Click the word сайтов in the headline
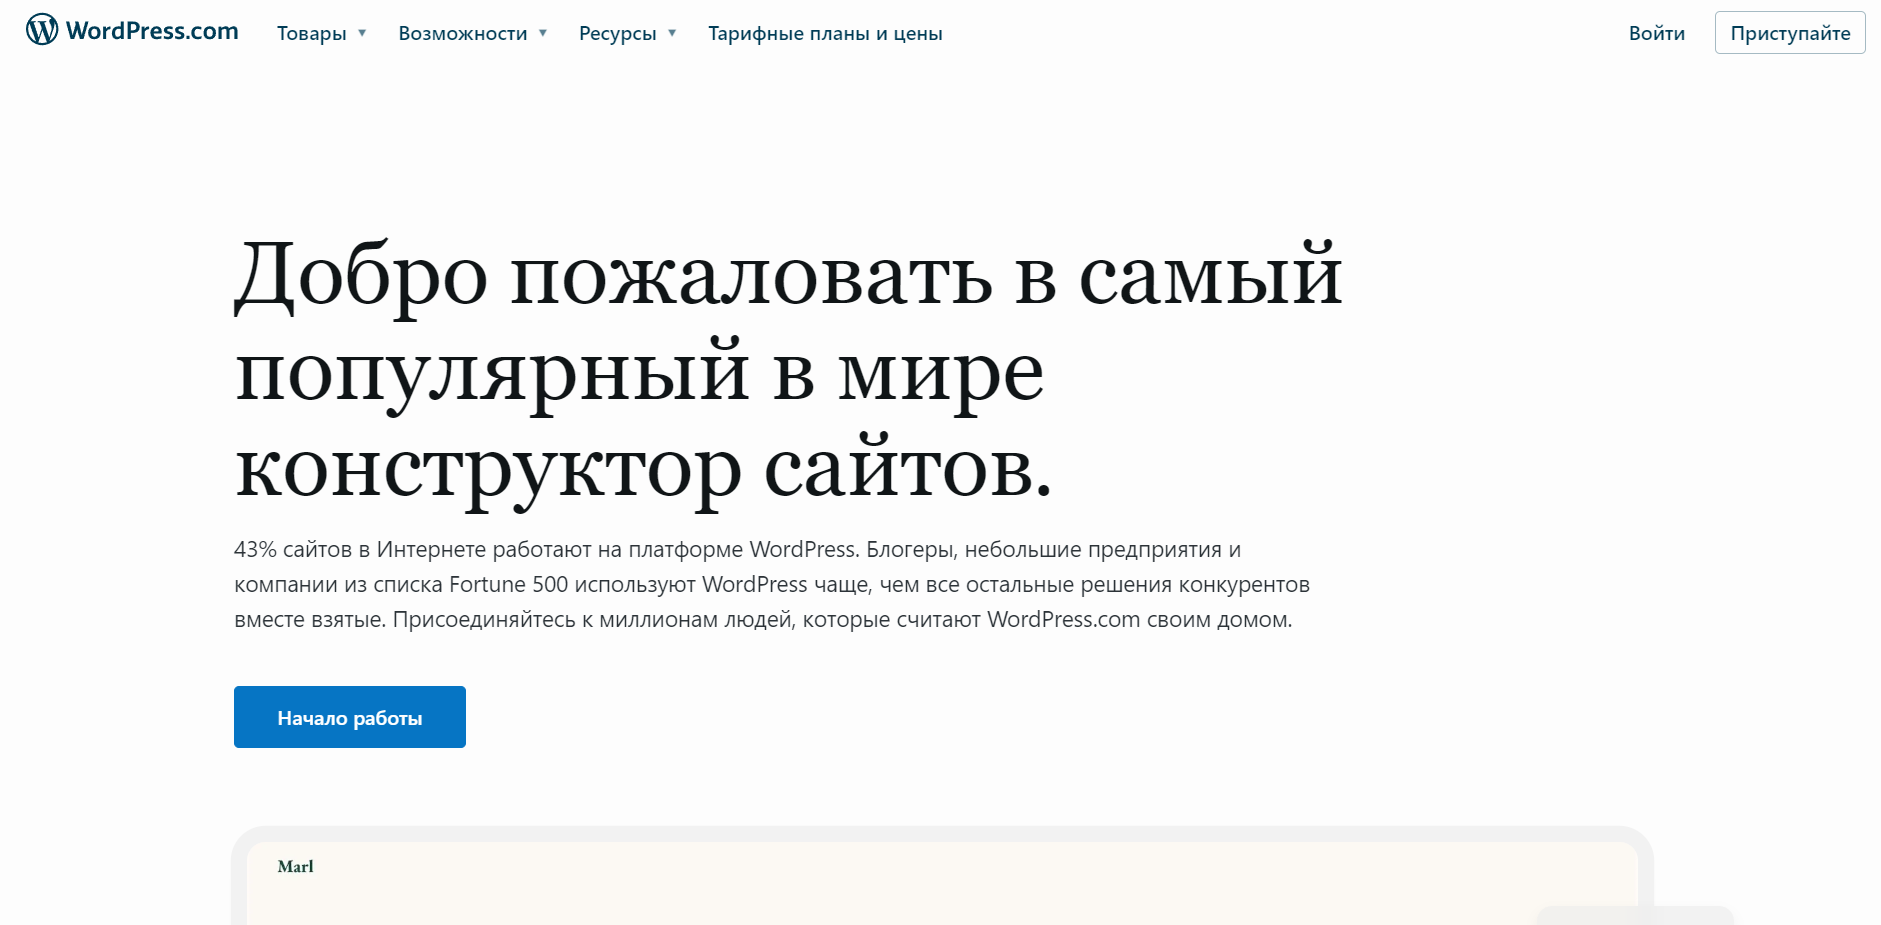 [906, 470]
